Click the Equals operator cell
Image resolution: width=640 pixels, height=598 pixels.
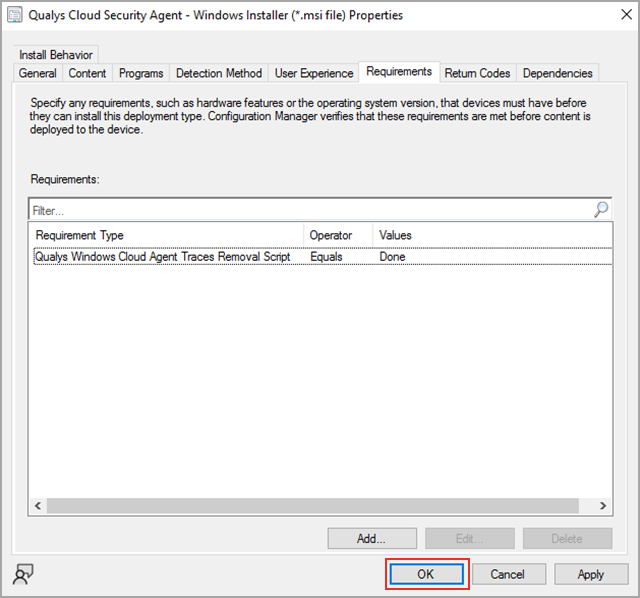click(x=326, y=257)
